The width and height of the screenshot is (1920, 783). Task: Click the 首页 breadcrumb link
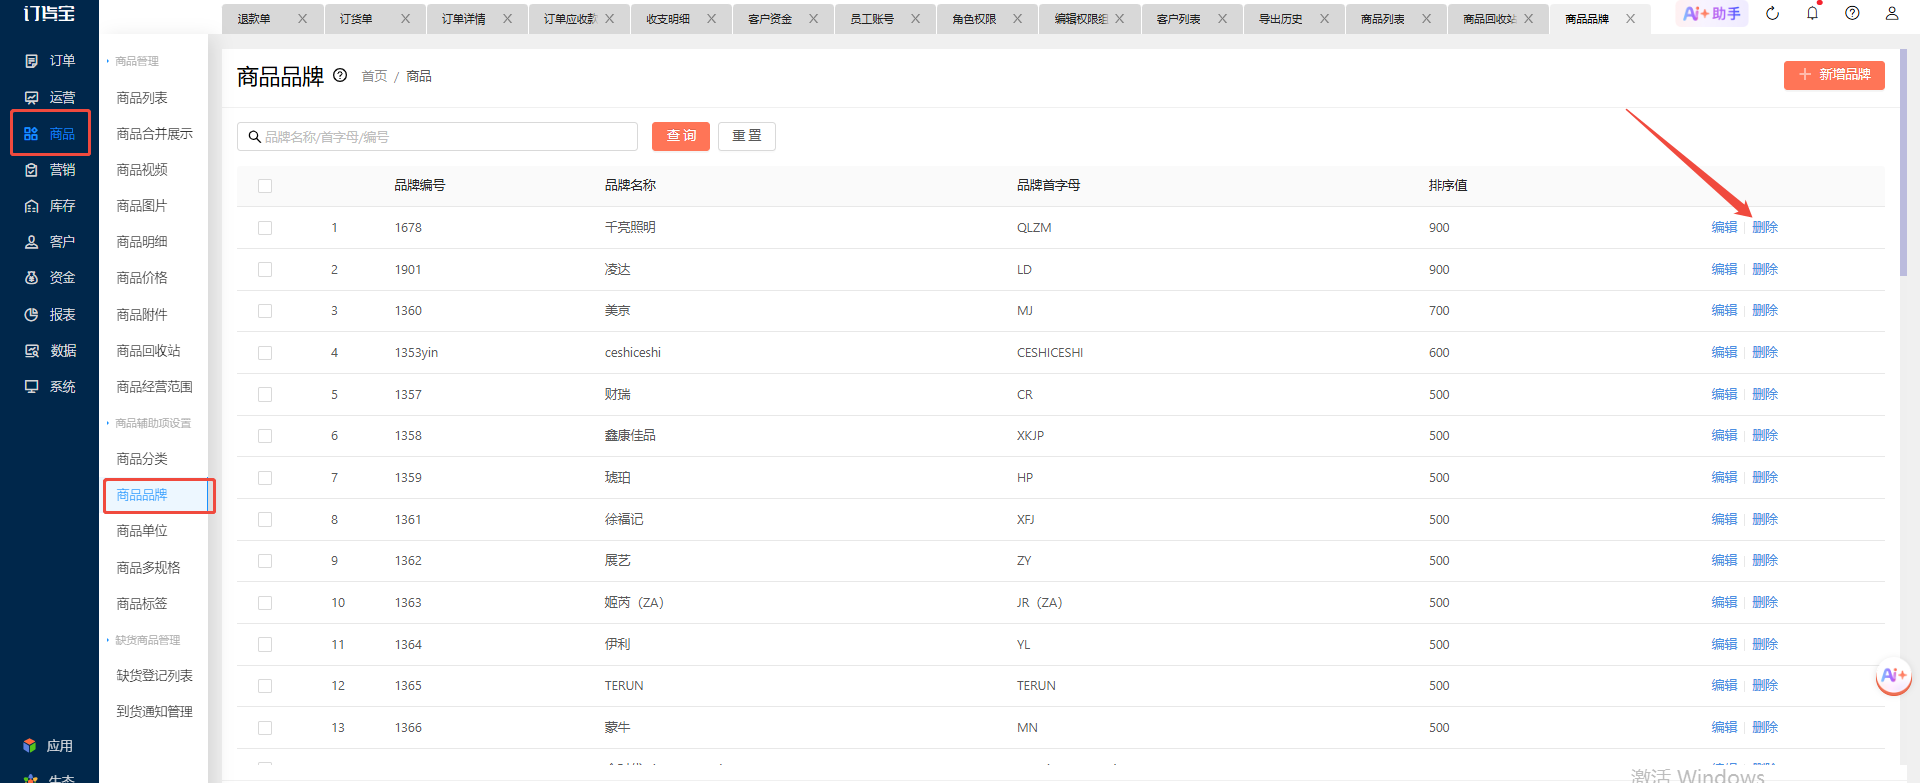coord(374,76)
